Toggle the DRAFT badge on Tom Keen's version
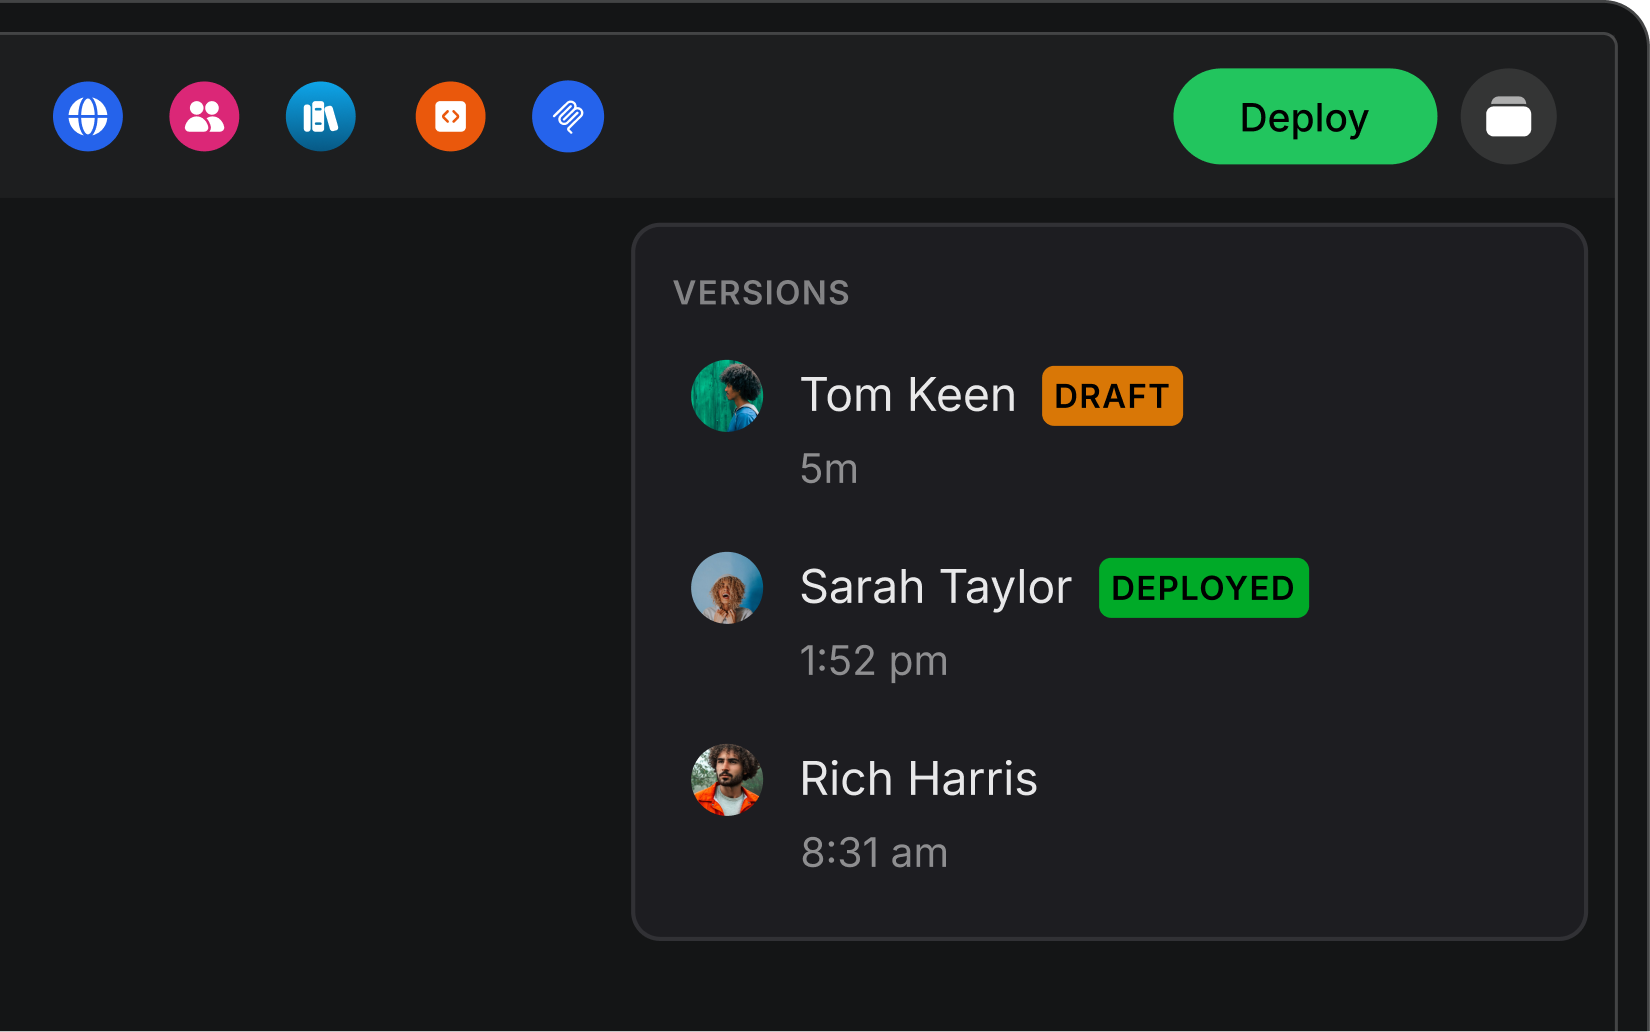1650x1032 pixels. [x=1112, y=395]
